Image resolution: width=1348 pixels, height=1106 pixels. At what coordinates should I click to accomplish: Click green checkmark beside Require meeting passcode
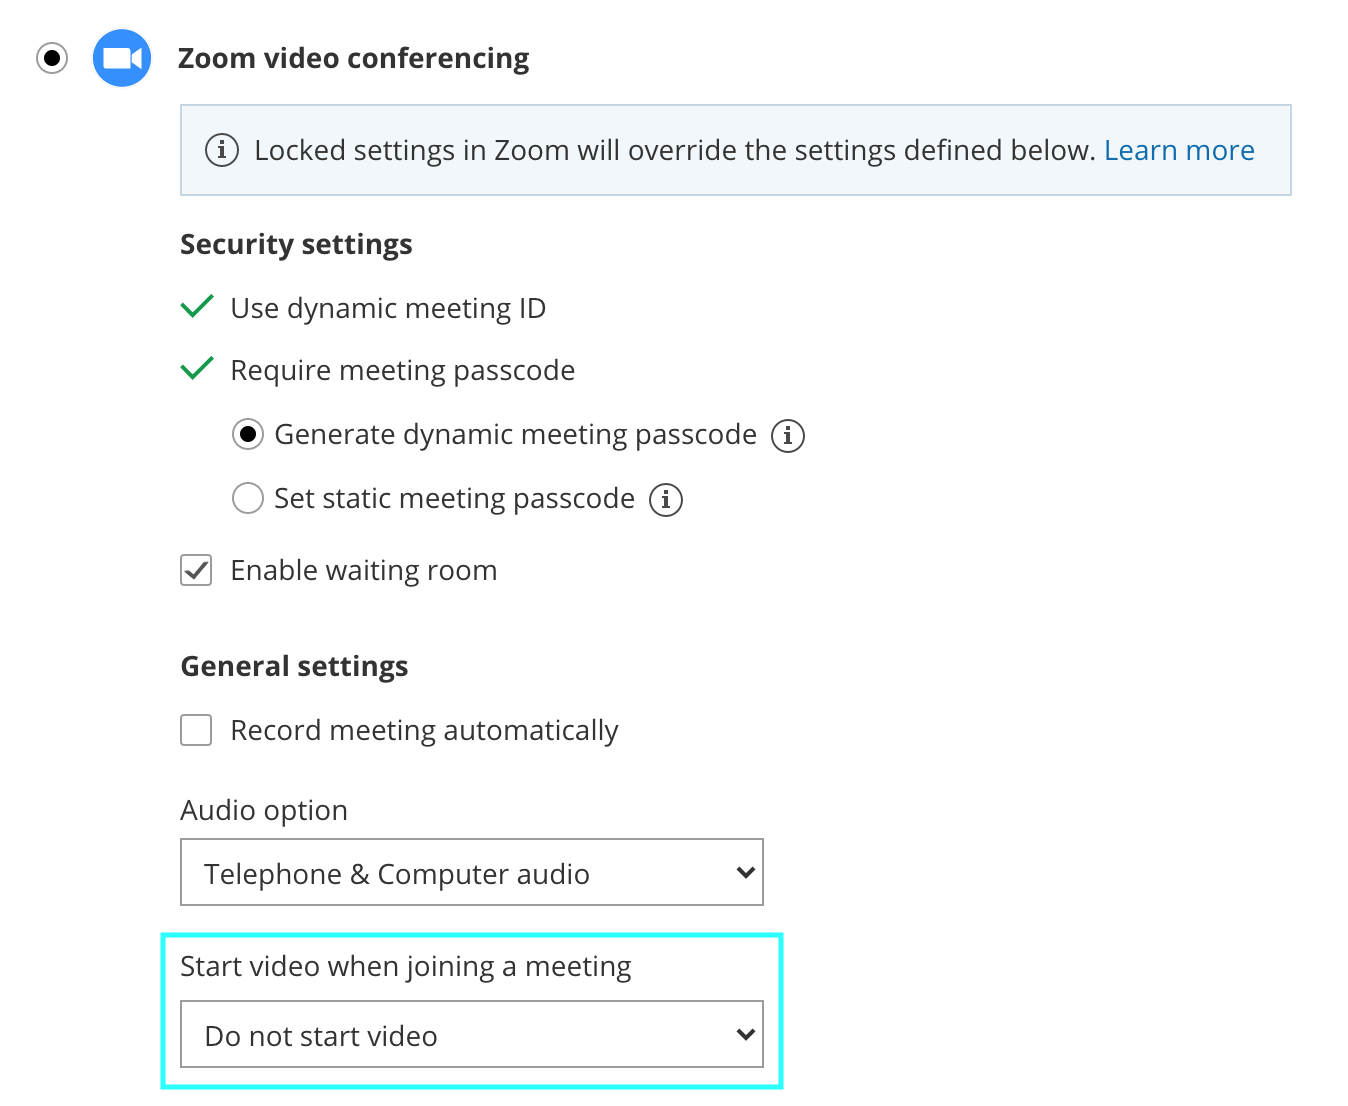point(197,368)
